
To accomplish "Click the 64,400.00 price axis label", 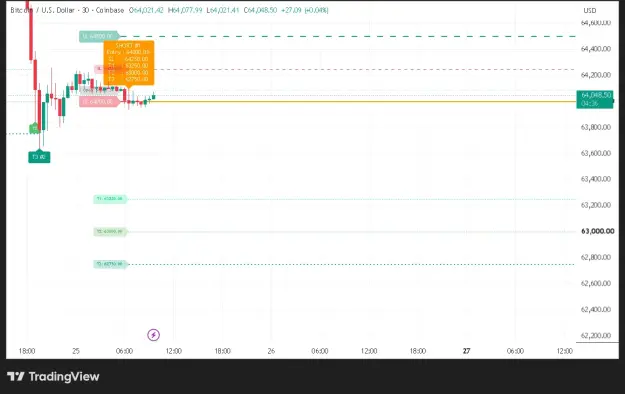I will [596, 49].
